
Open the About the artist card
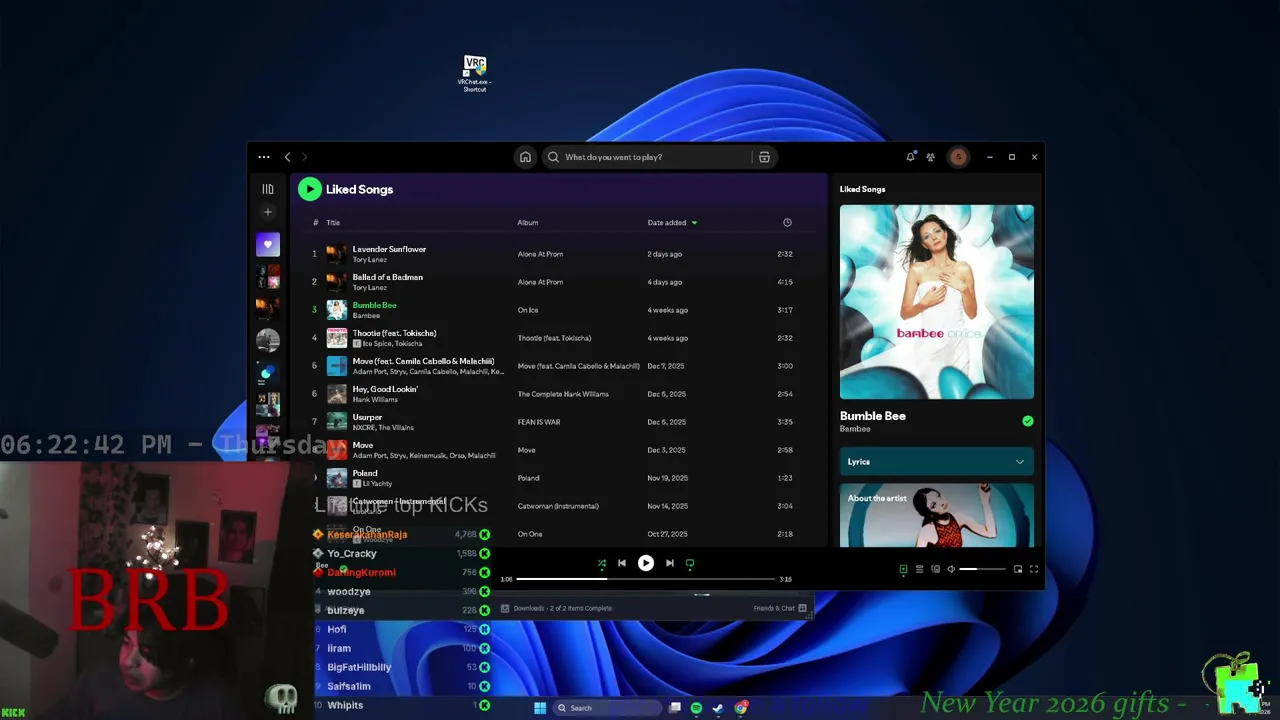937,516
